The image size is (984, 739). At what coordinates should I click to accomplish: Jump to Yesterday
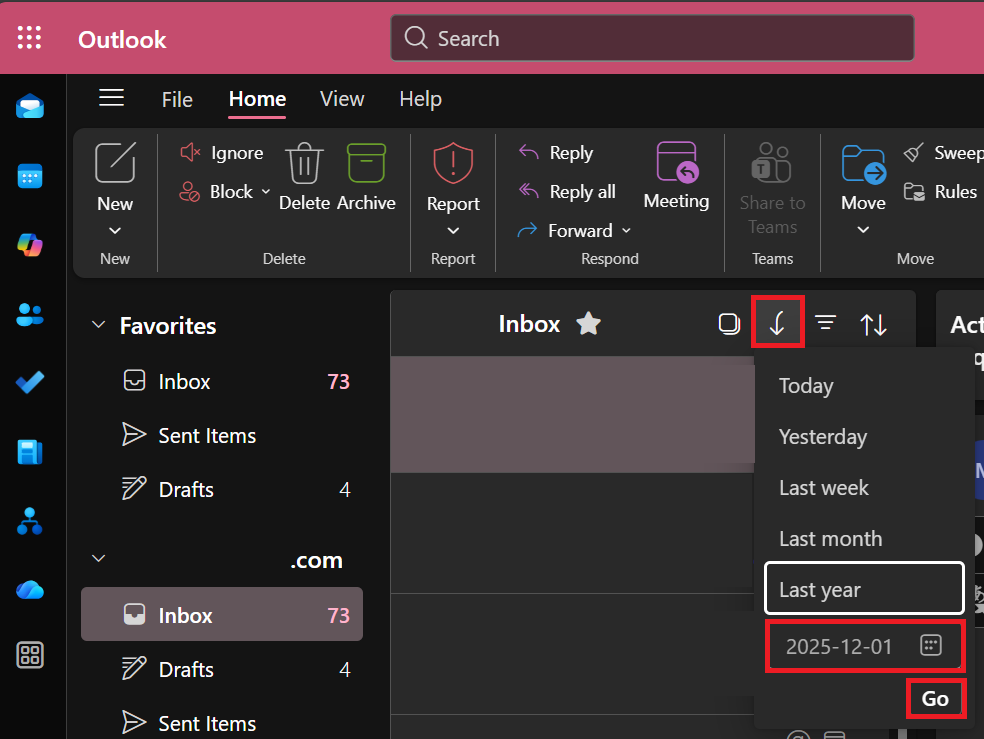click(x=865, y=437)
